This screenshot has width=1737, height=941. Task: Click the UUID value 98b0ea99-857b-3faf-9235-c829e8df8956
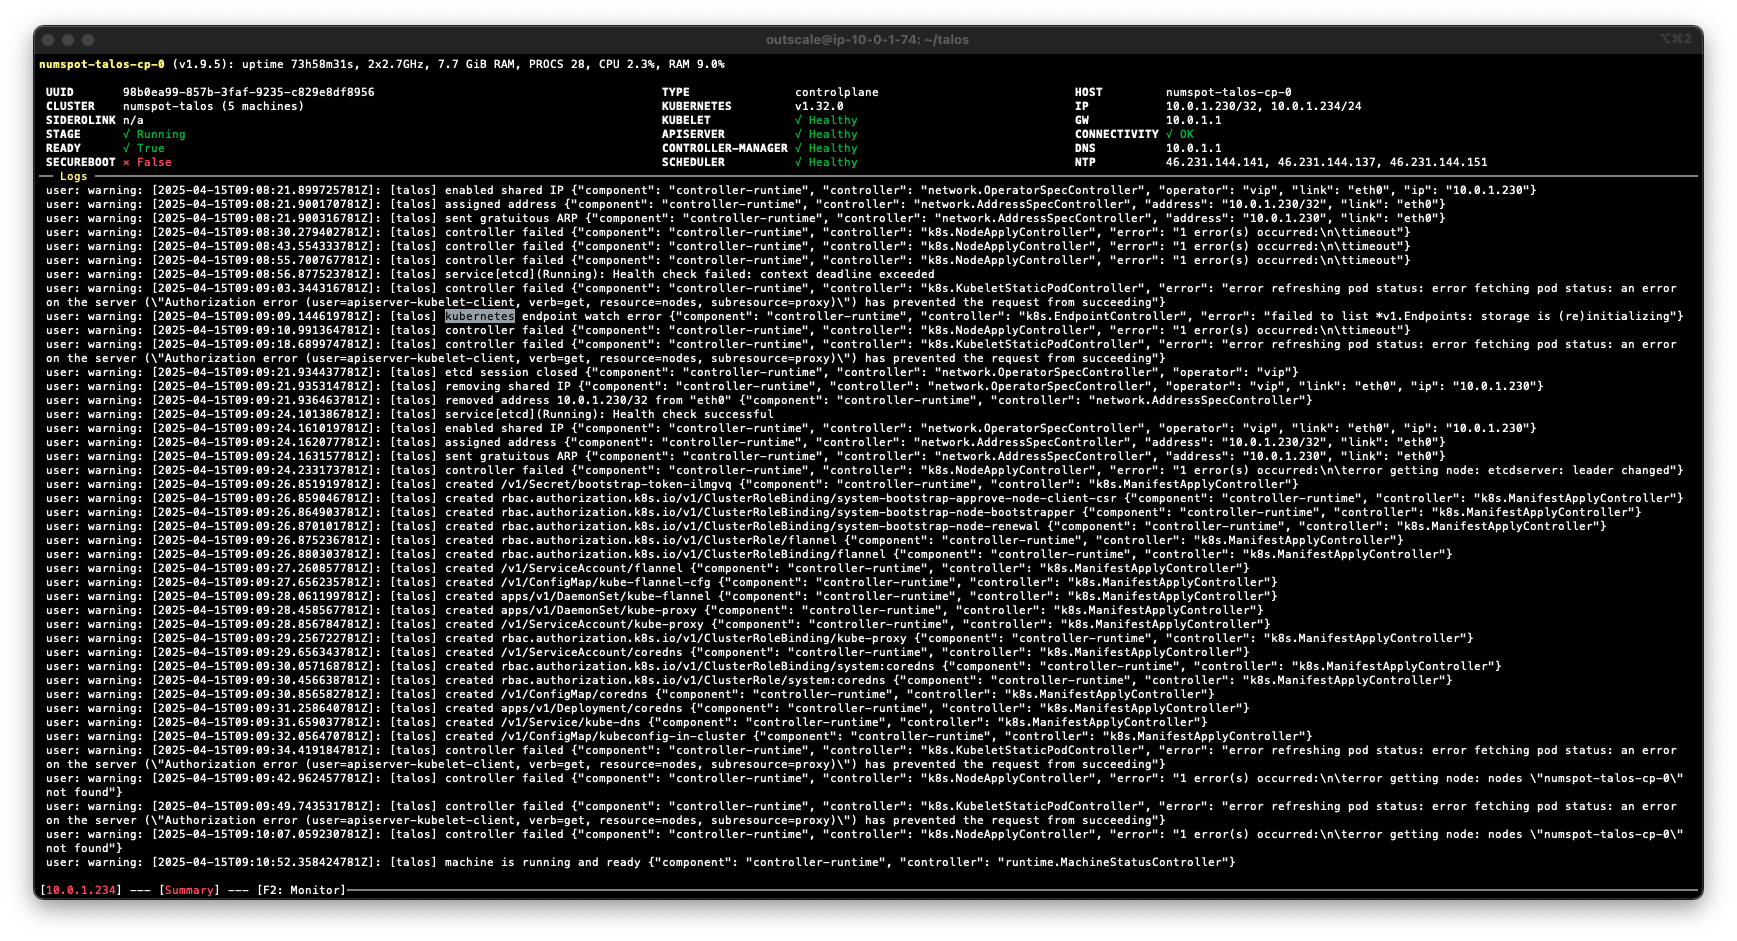(x=248, y=92)
